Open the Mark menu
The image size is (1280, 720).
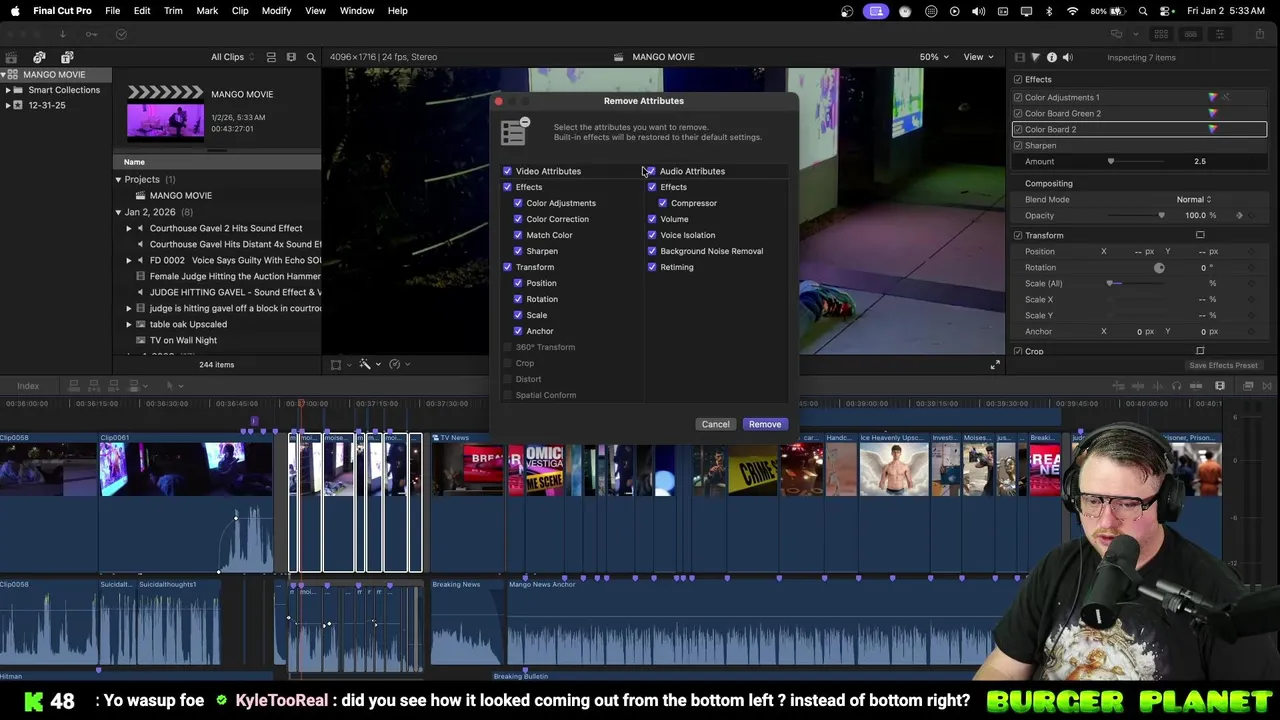click(x=207, y=11)
